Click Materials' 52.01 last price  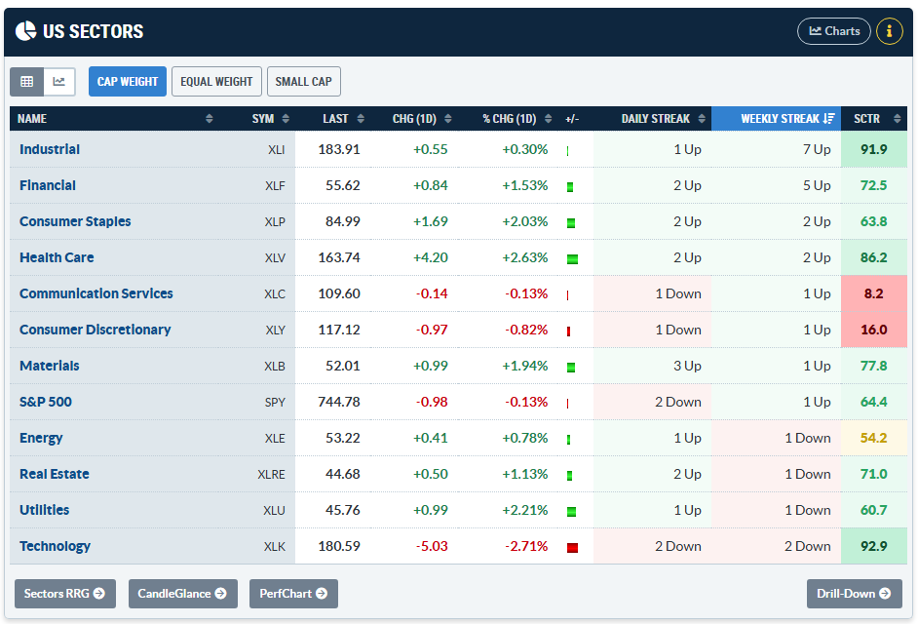(x=342, y=366)
